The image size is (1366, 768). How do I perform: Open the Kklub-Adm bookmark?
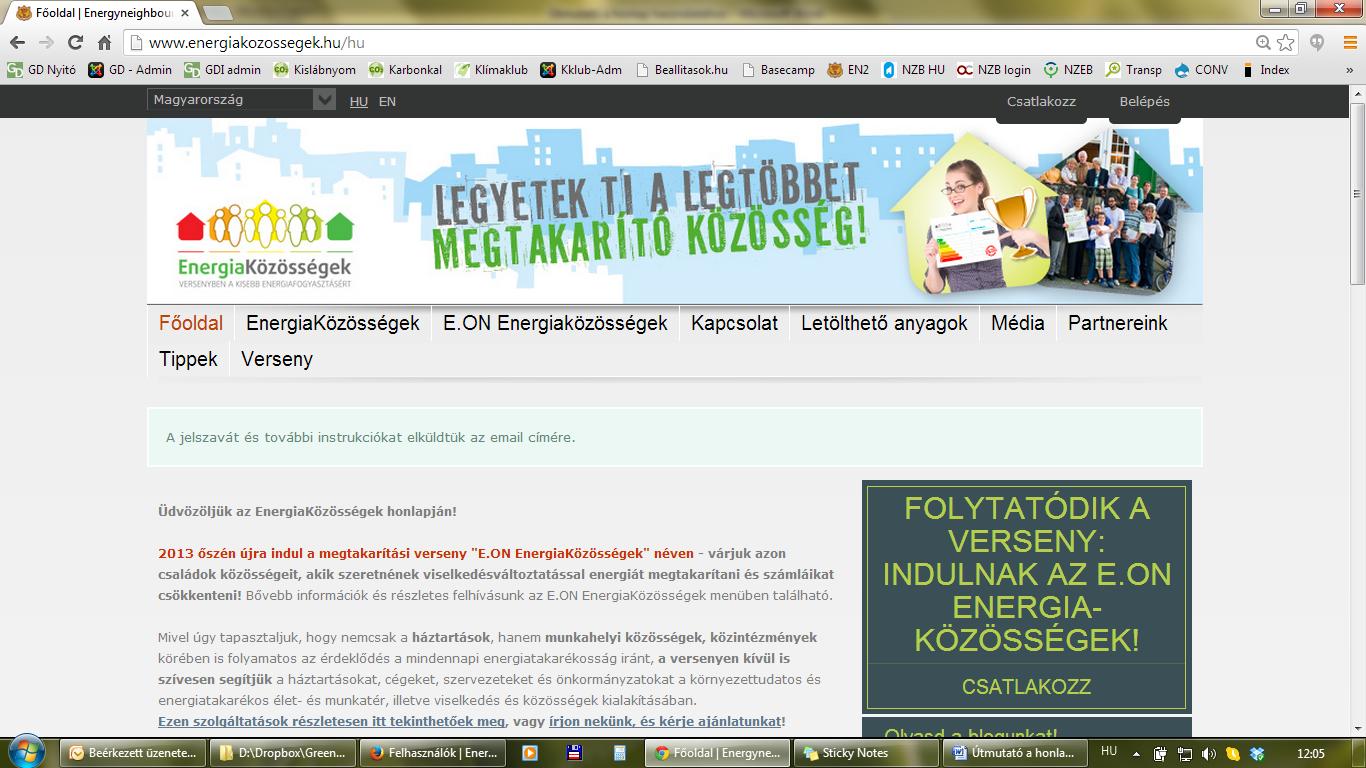(x=581, y=70)
